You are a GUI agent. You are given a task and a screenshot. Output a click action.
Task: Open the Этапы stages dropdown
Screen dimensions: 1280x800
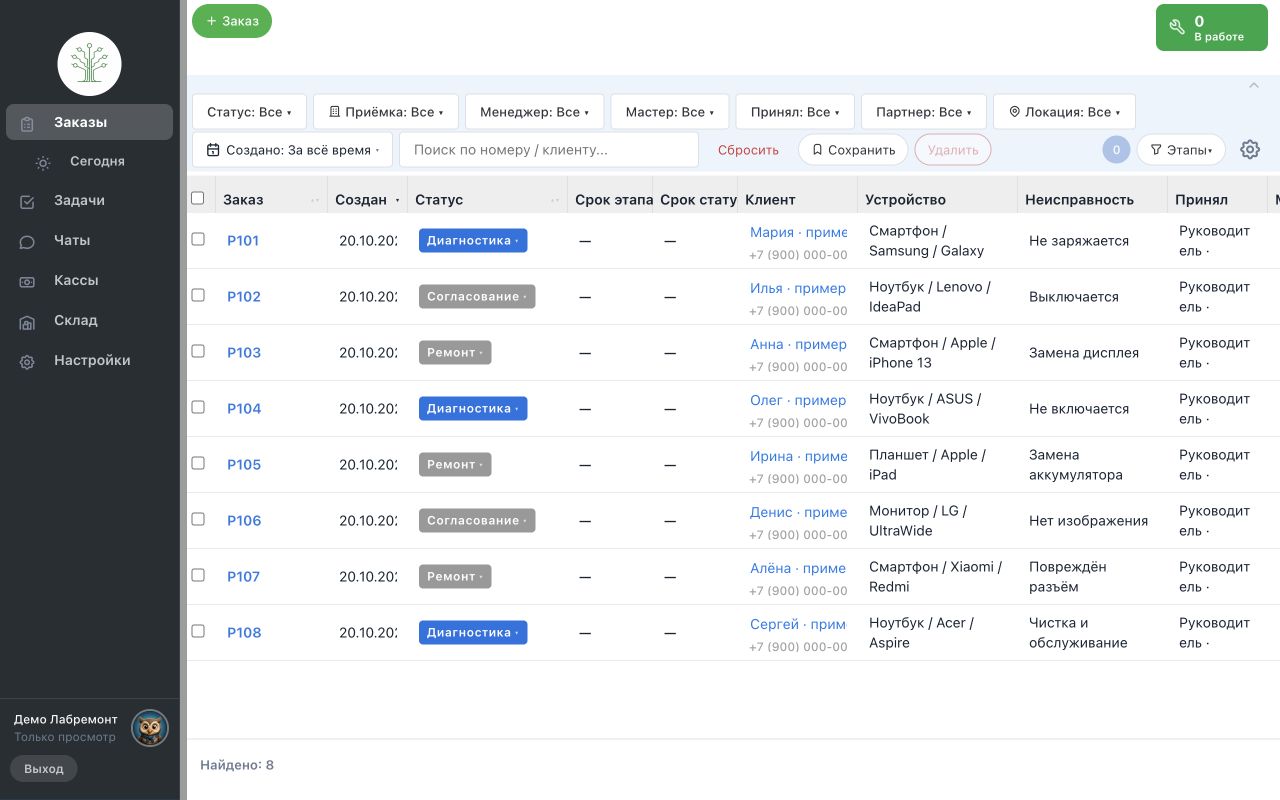pos(1181,150)
